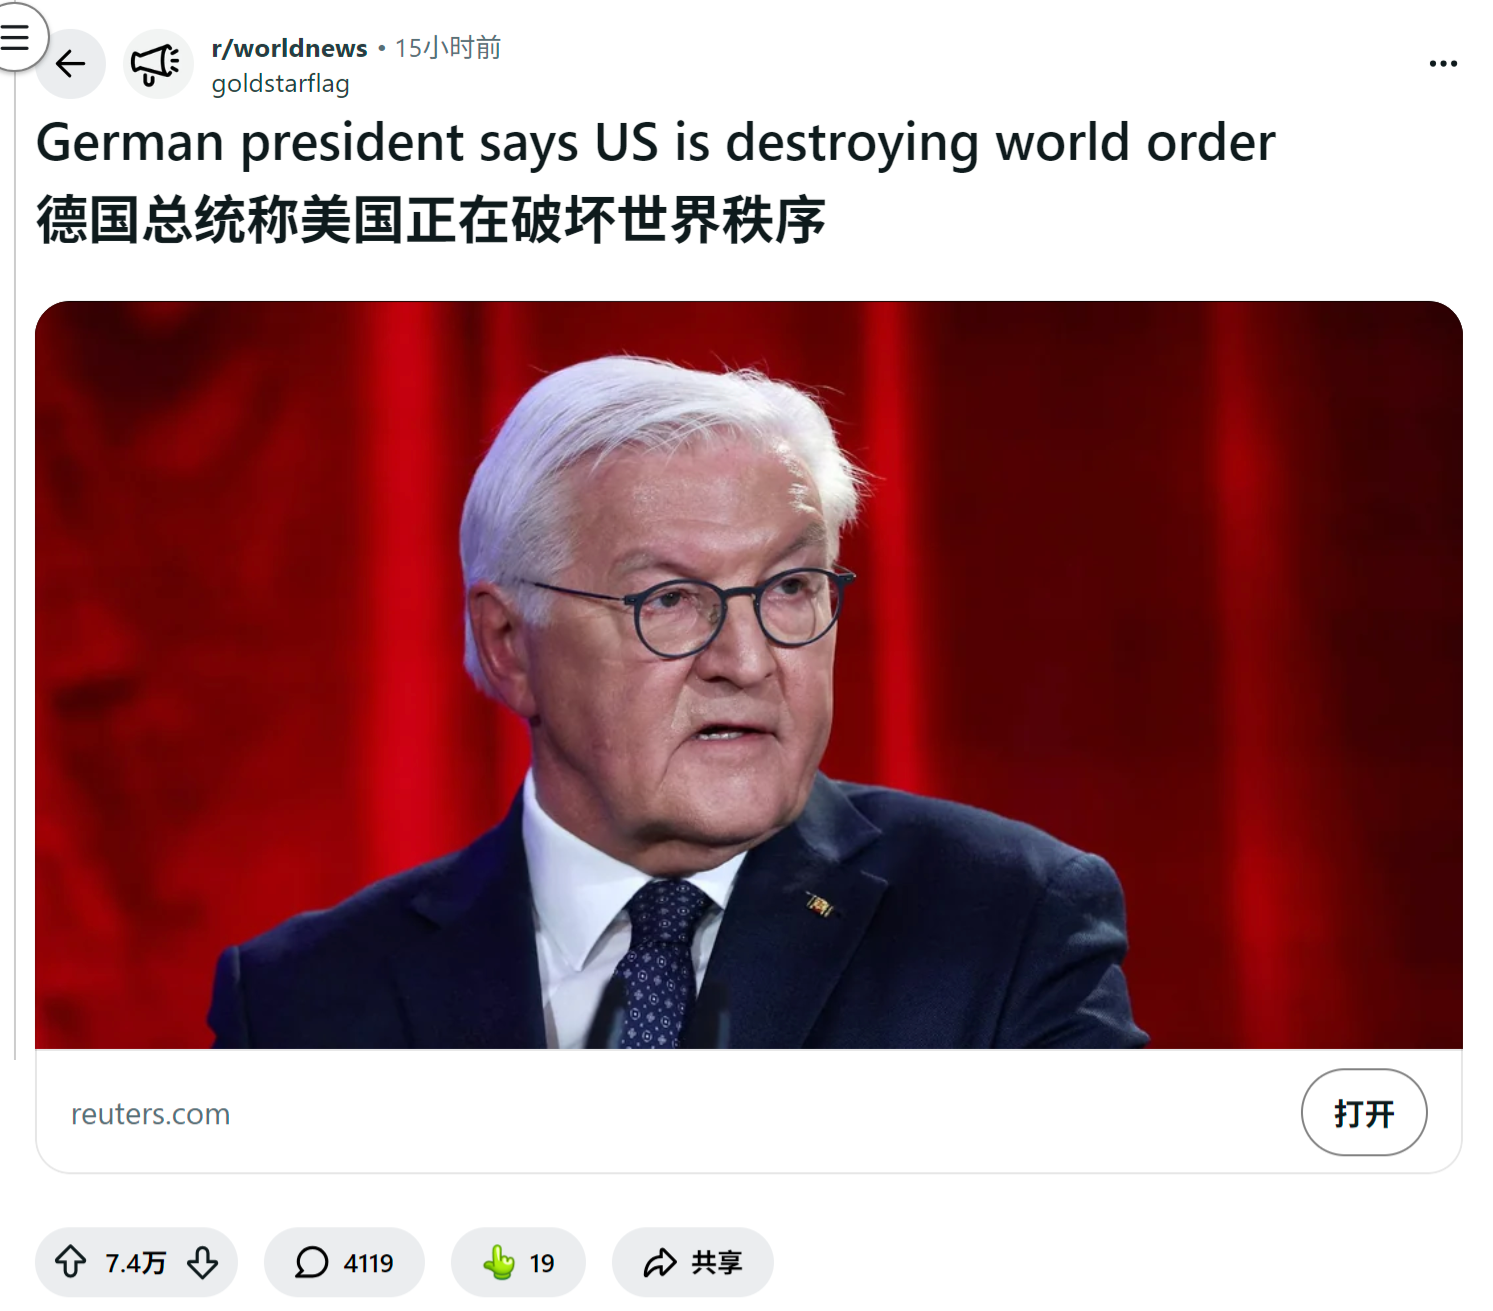
Task: Open the comments bubble showing 4119
Action: 344,1262
